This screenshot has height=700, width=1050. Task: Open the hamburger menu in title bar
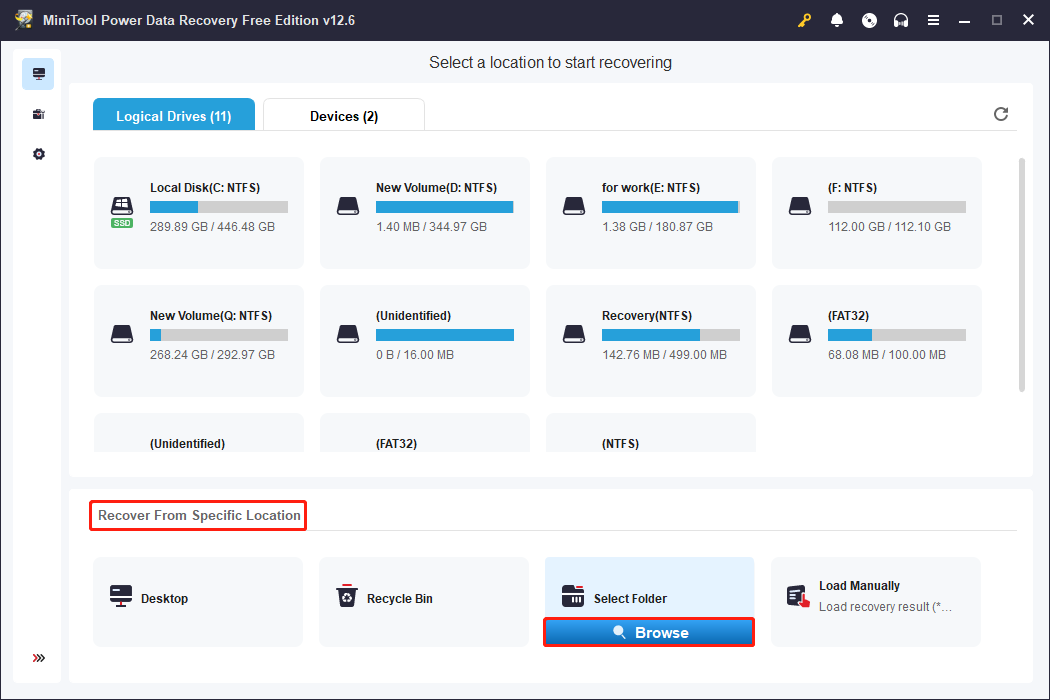click(933, 20)
